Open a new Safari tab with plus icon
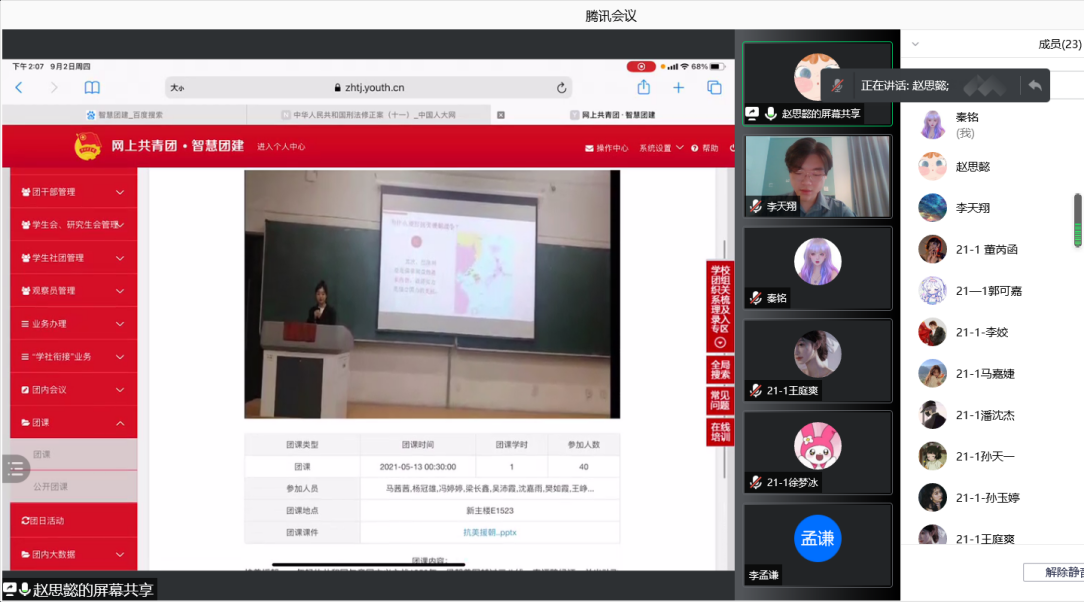Screen dimensions: 1084x602 tap(678, 88)
